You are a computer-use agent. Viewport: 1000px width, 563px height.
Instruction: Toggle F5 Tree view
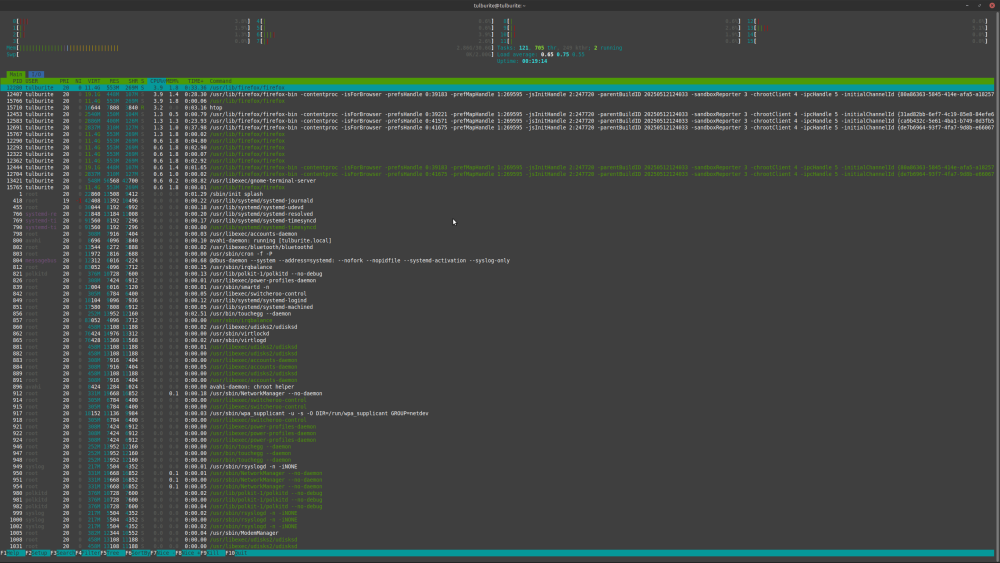(x=113, y=553)
